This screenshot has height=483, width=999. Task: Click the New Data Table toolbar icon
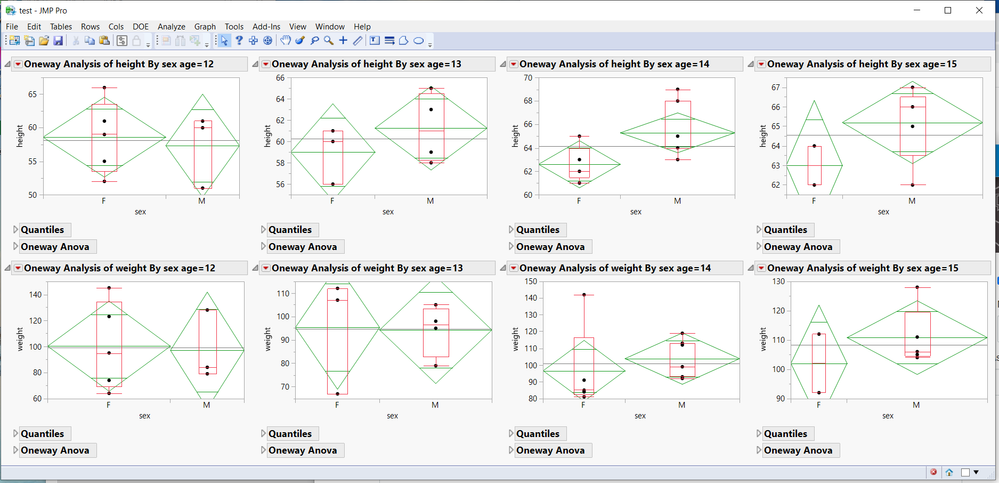click(14, 41)
